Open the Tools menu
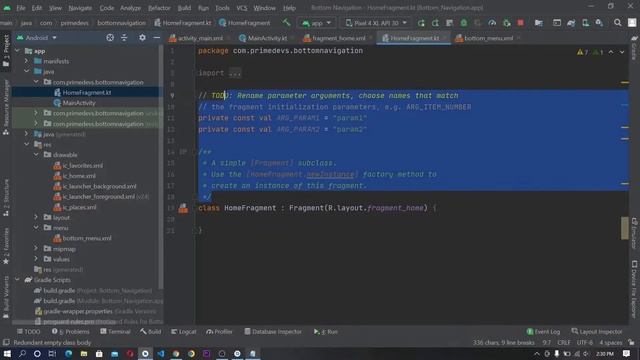Image resolution: width=640 pixels, height=360 pixels. (x=222, y=8)
